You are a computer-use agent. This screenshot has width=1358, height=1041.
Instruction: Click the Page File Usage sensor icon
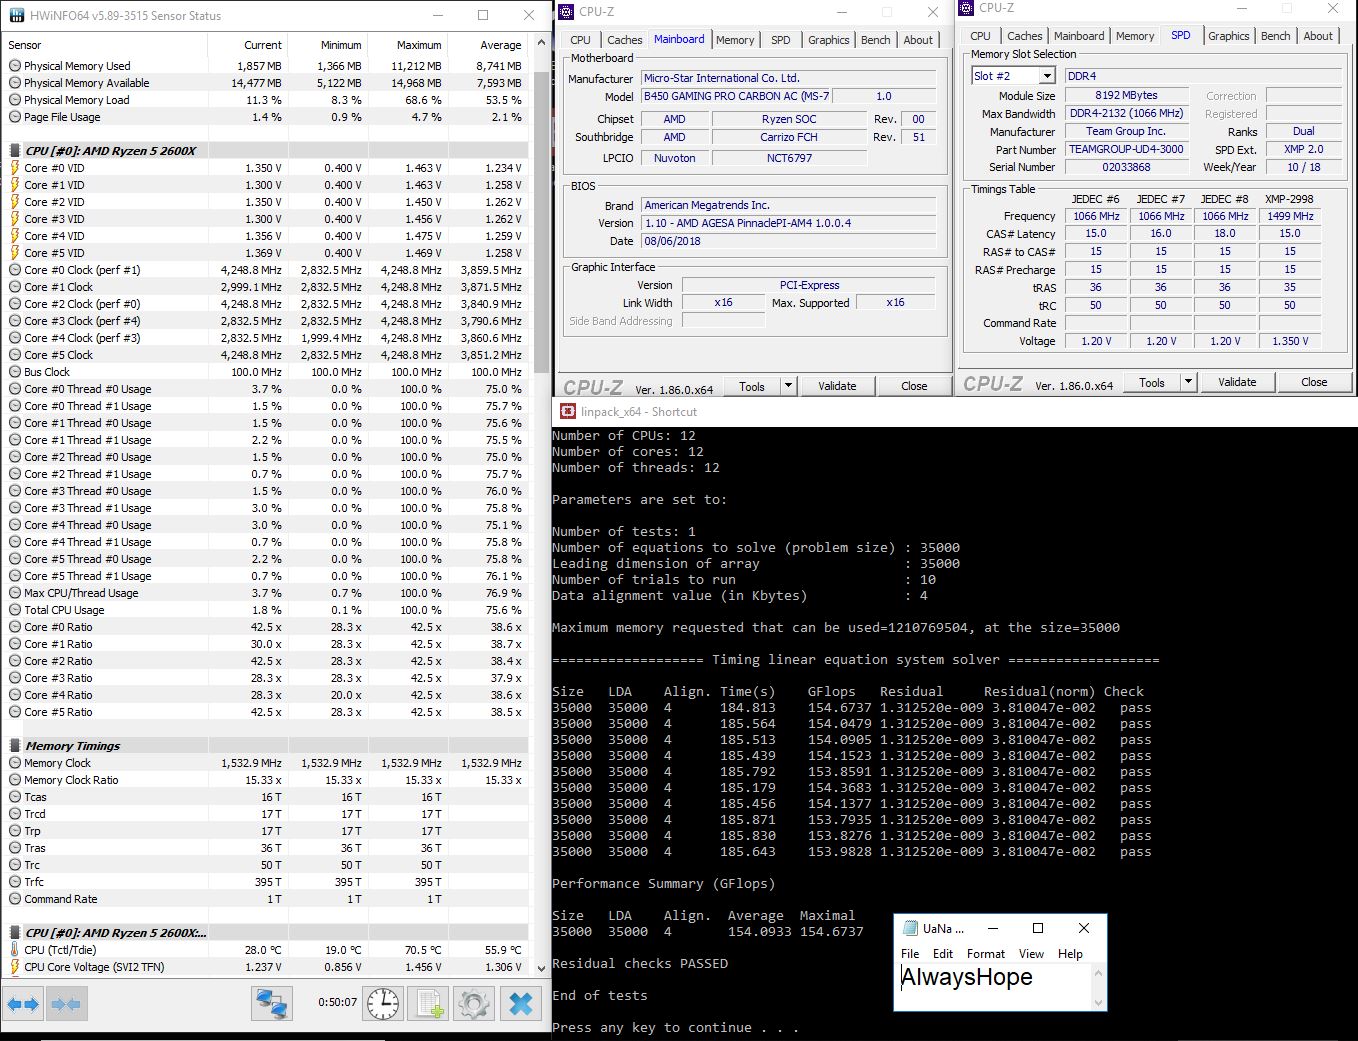[15, 117]
